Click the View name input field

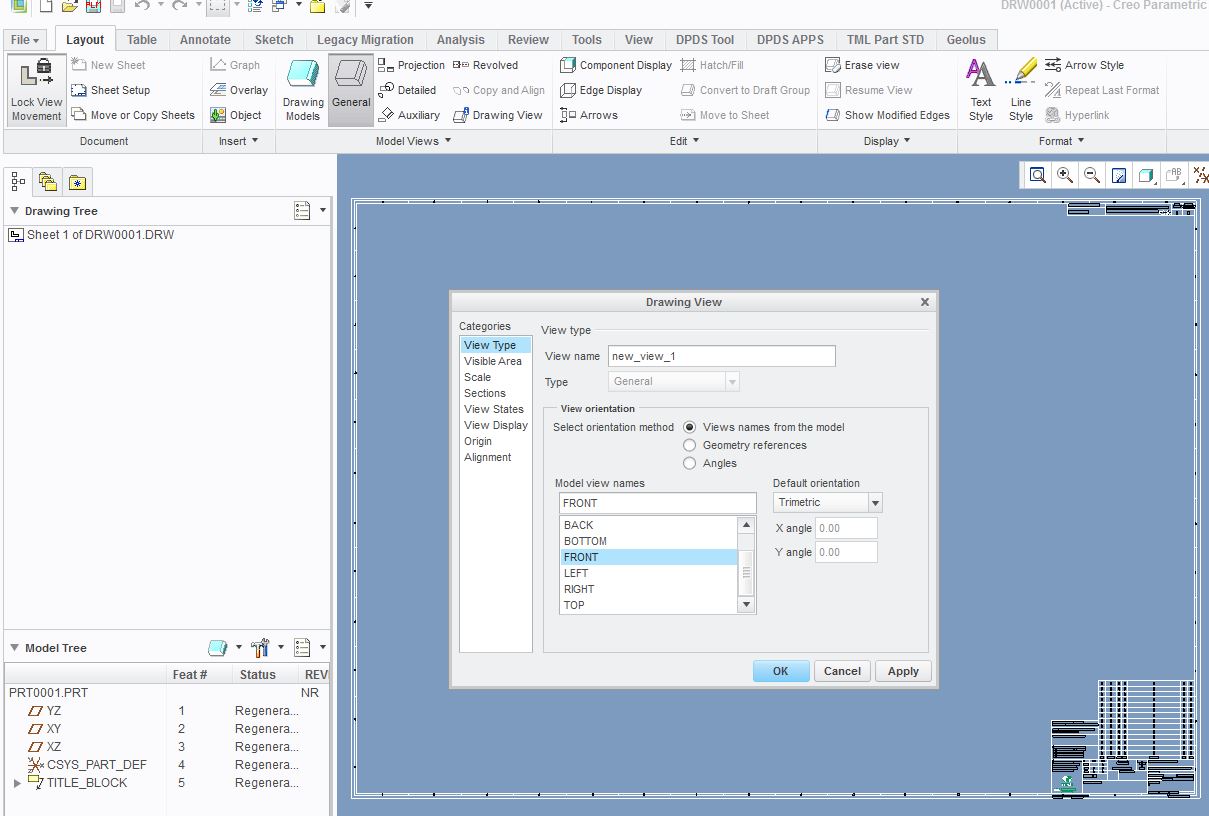[721, 356]
